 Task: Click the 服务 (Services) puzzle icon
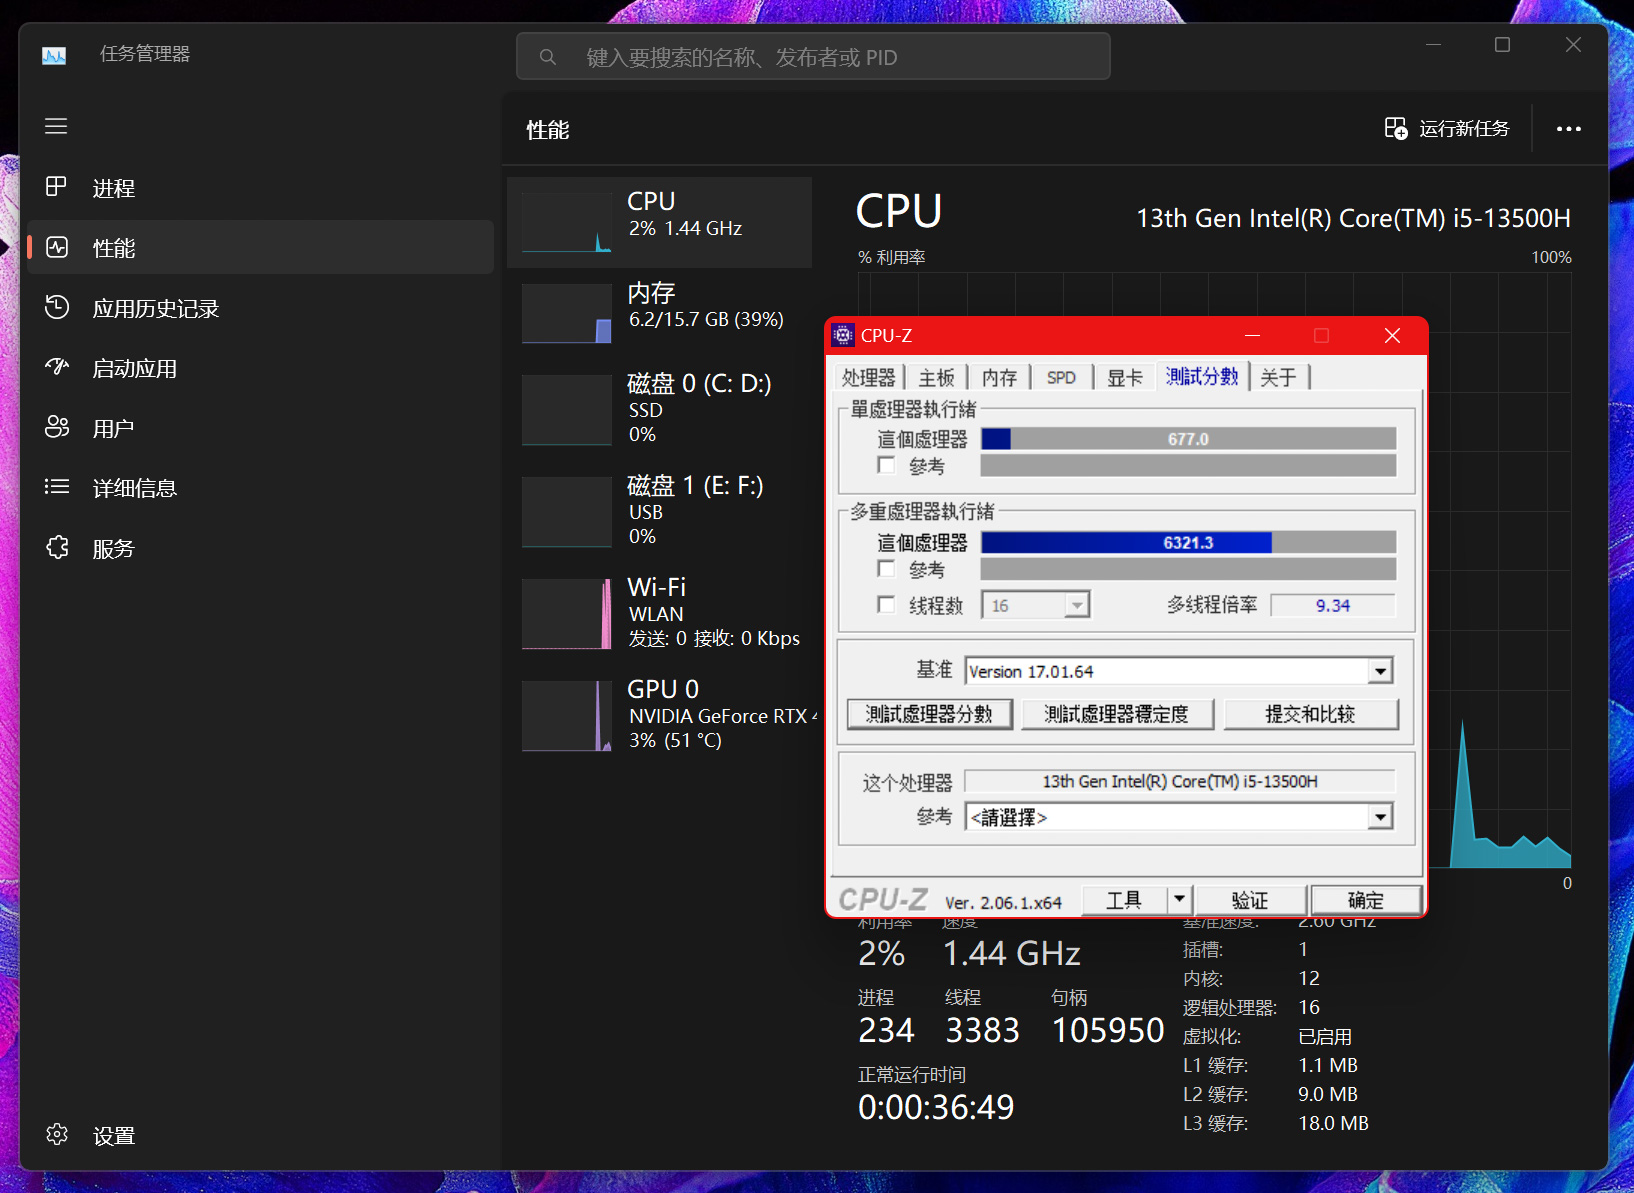57,547
